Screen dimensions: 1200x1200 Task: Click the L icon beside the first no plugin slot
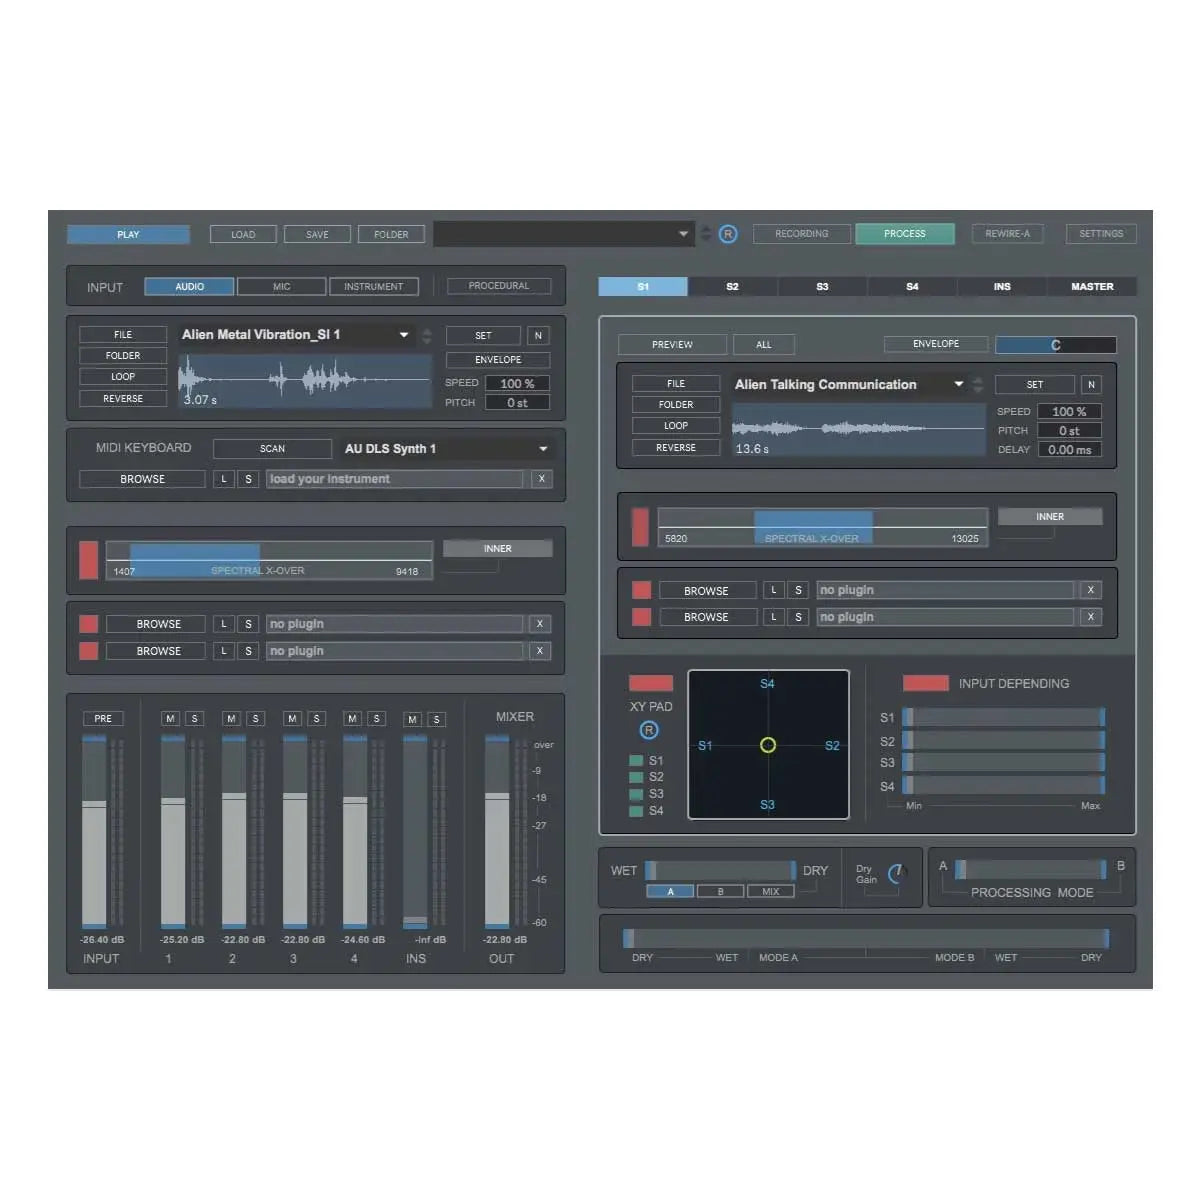click(x=223, y=623)
